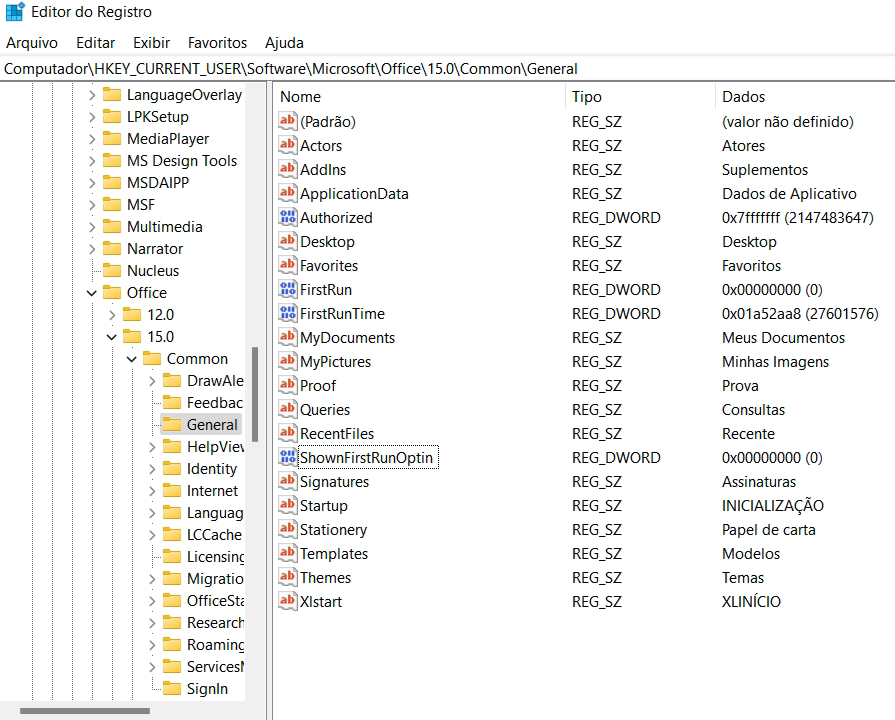The width and height of the screenshot is (895, 720).
Task: Collapse the 15.0 key under Office
Action: [112, 337]
